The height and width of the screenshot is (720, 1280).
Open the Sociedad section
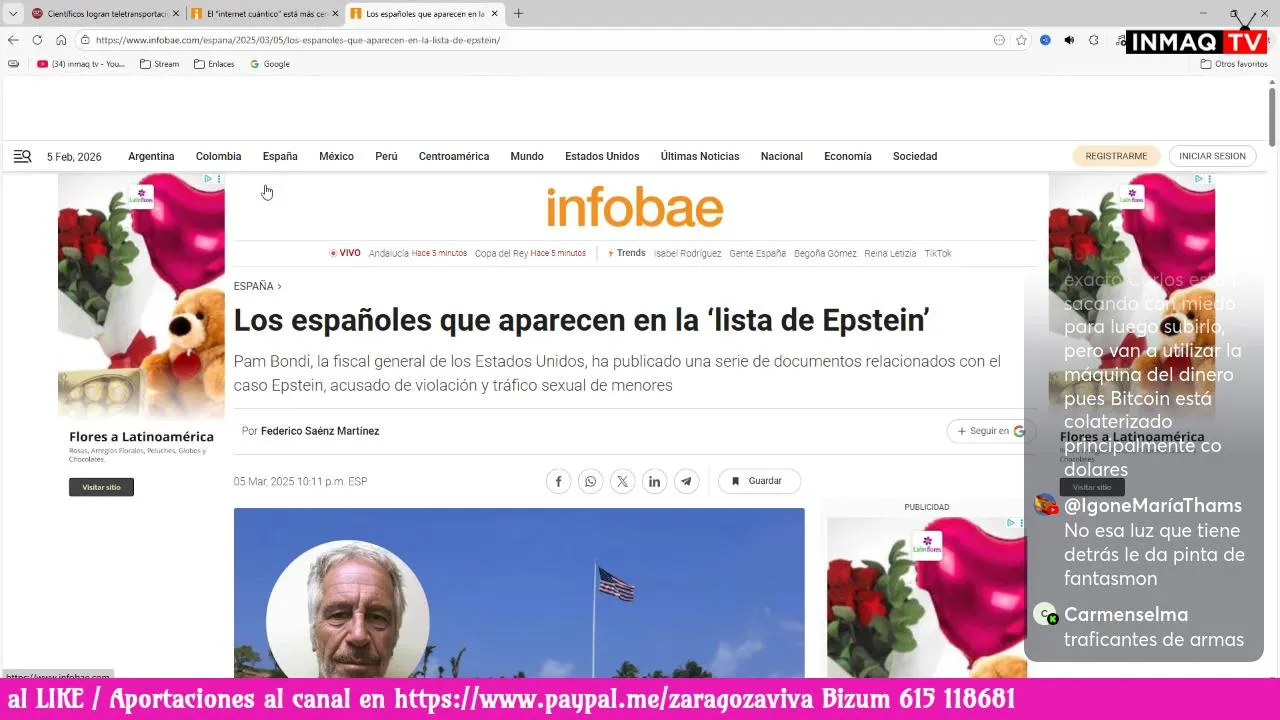(915, 156)
